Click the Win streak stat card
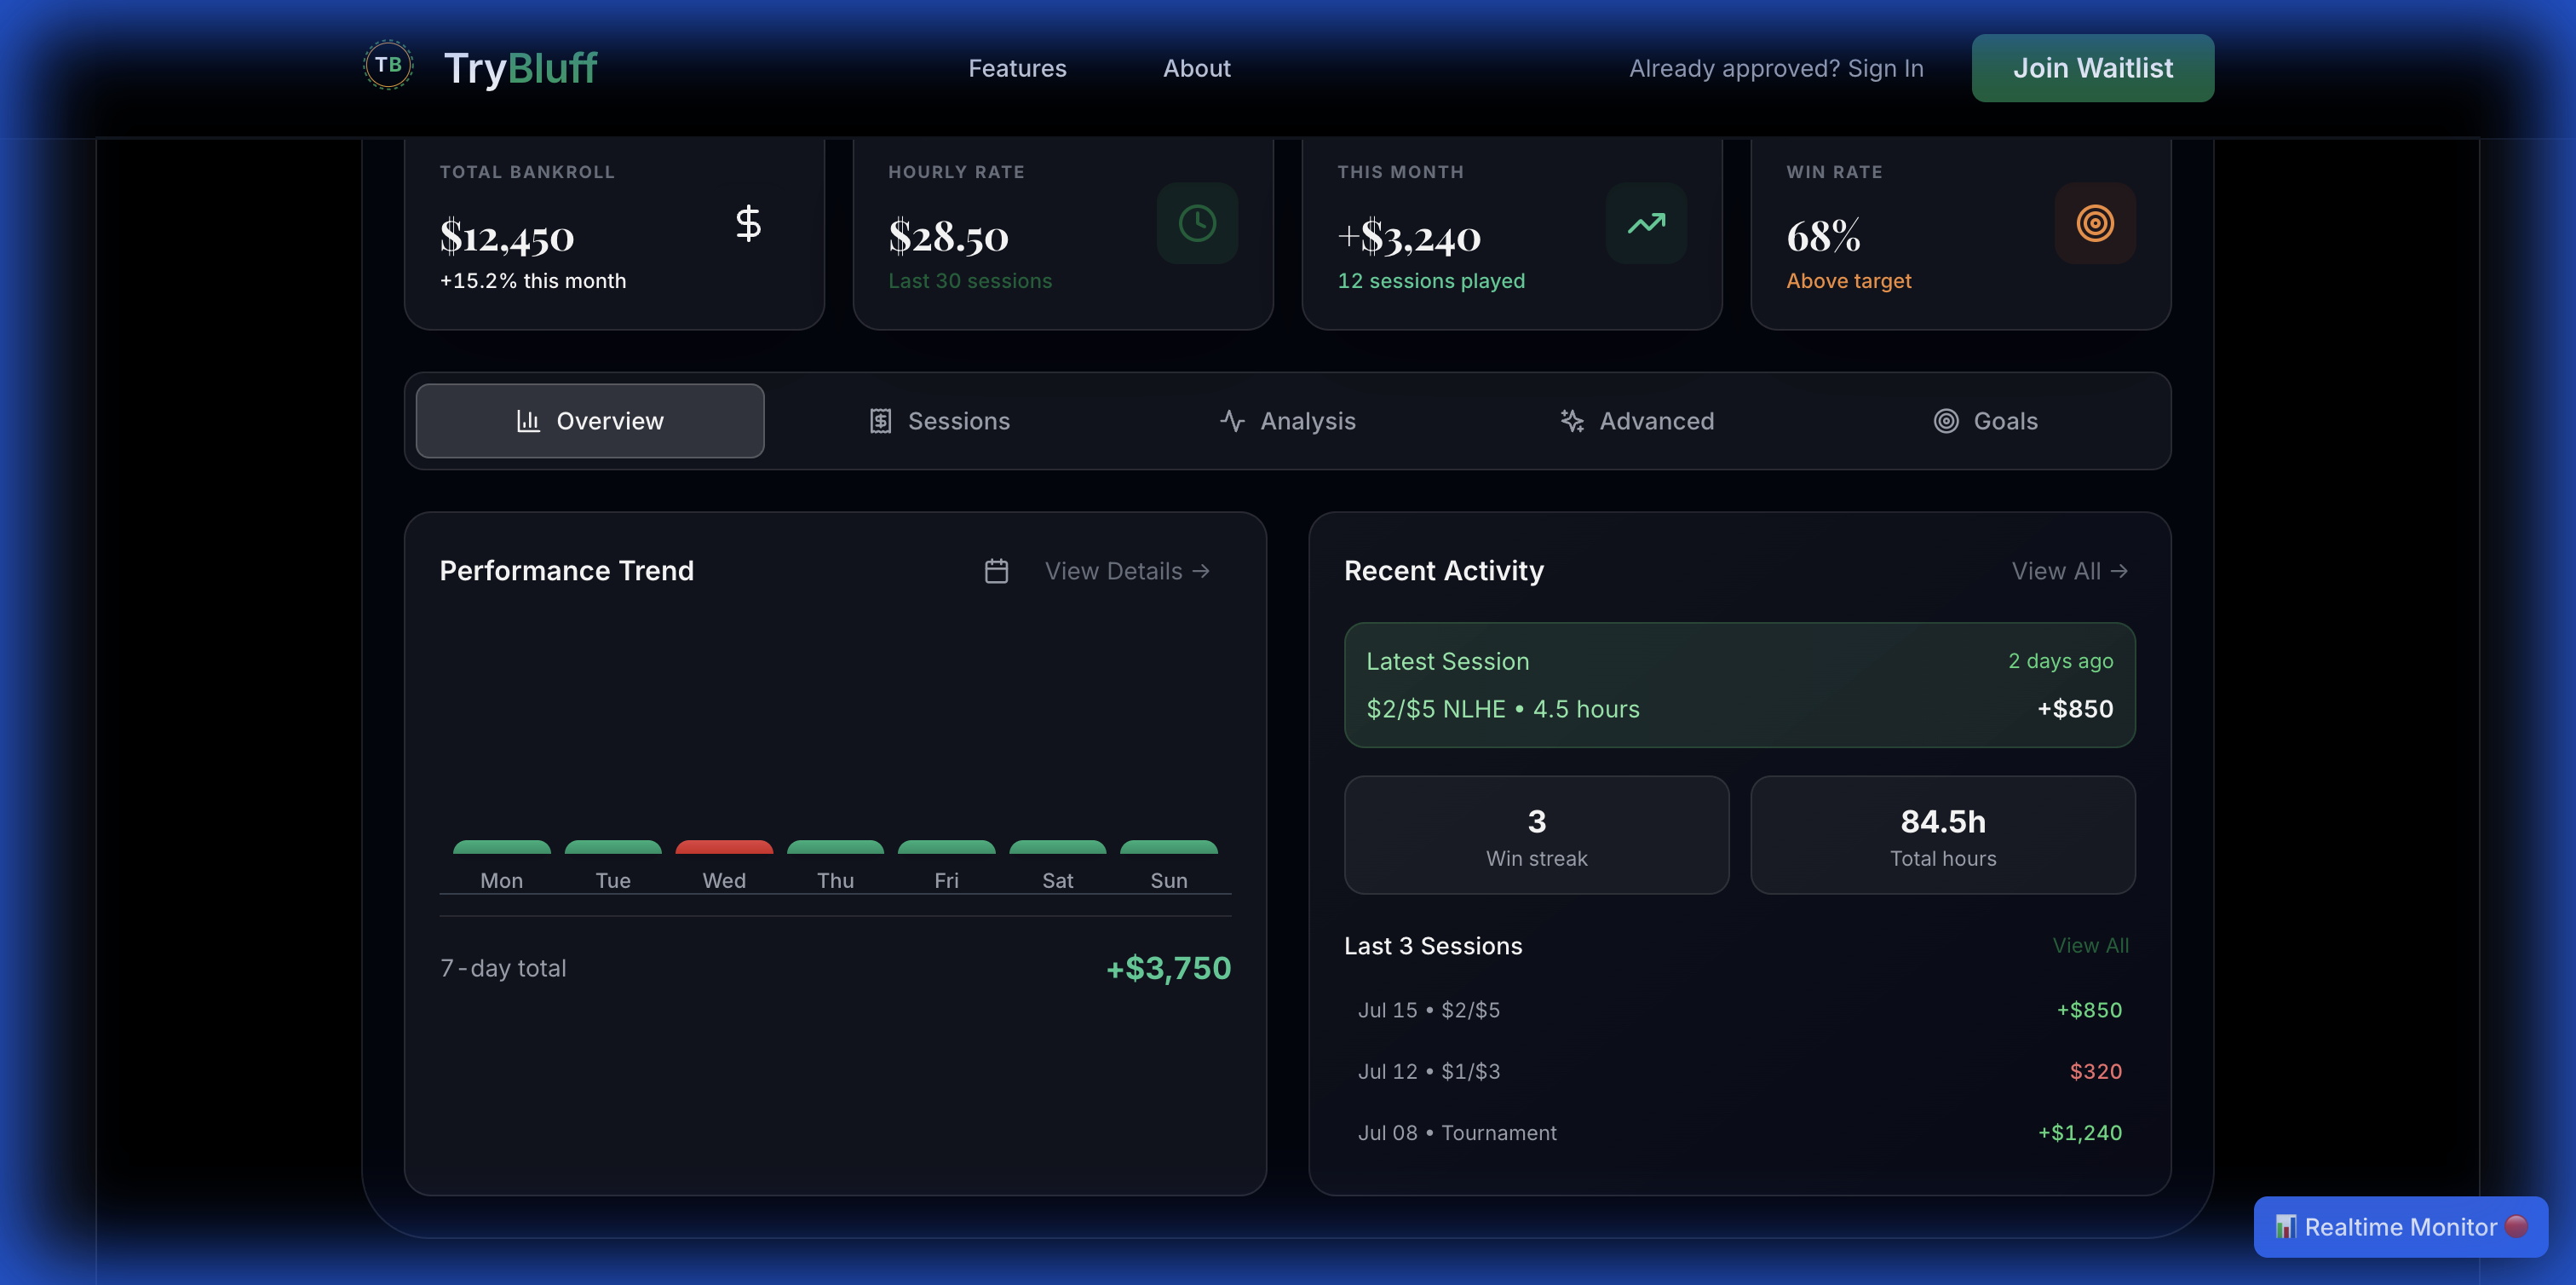Screen dimensions: 2576x1285 (x=1537, y=835)
